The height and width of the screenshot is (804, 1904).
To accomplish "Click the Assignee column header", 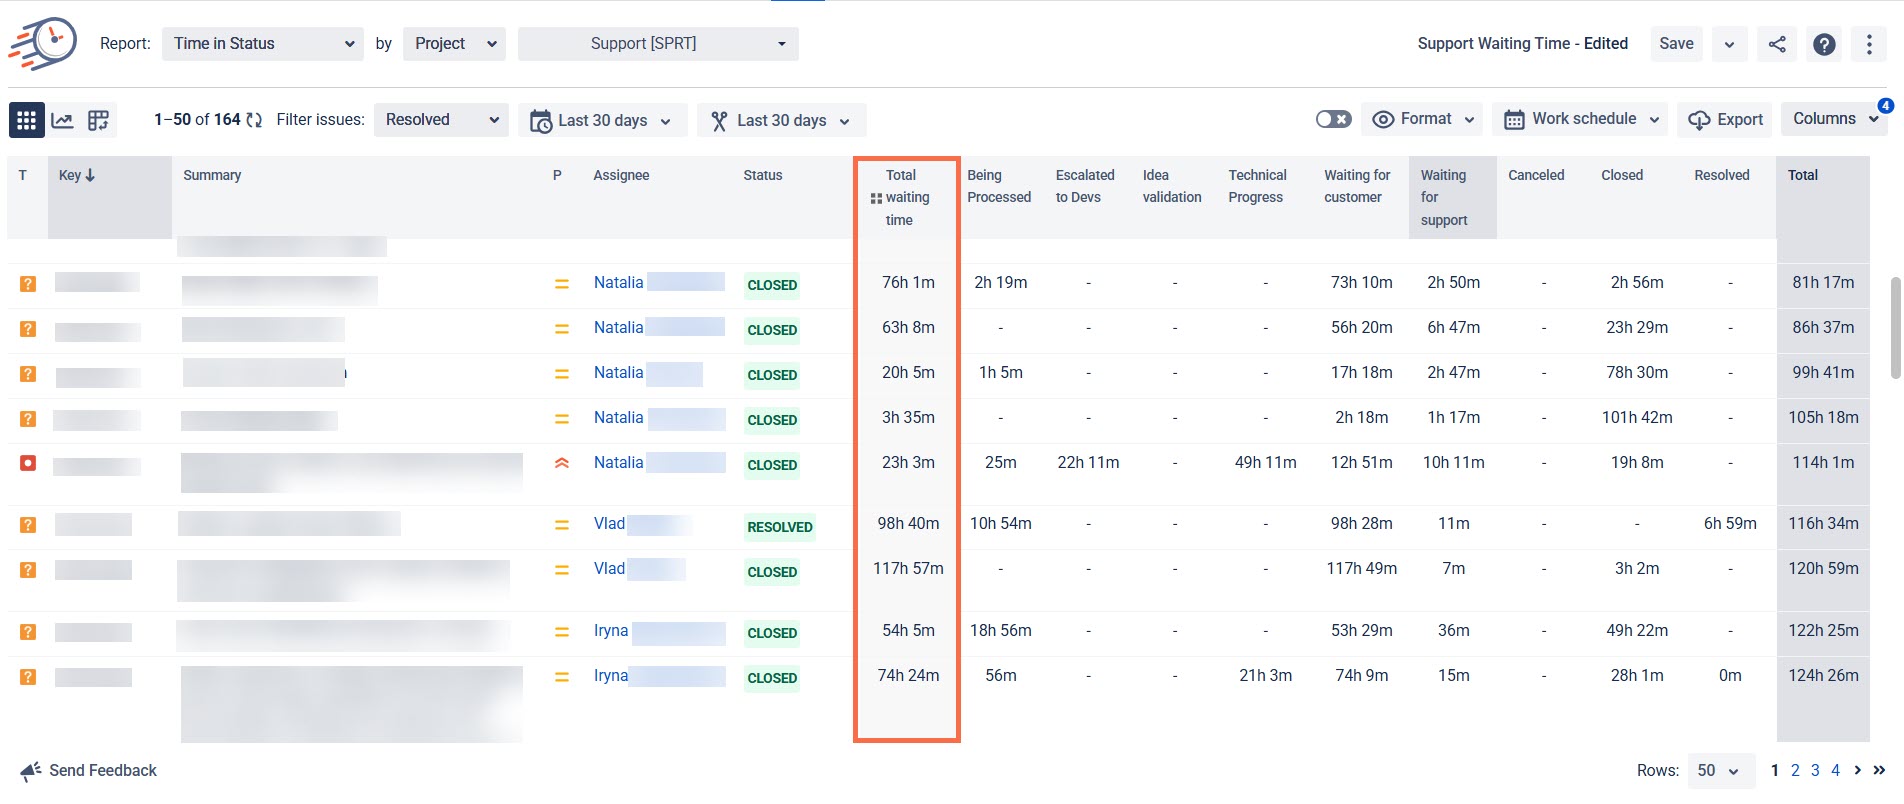I will click(x=621, y=175).
